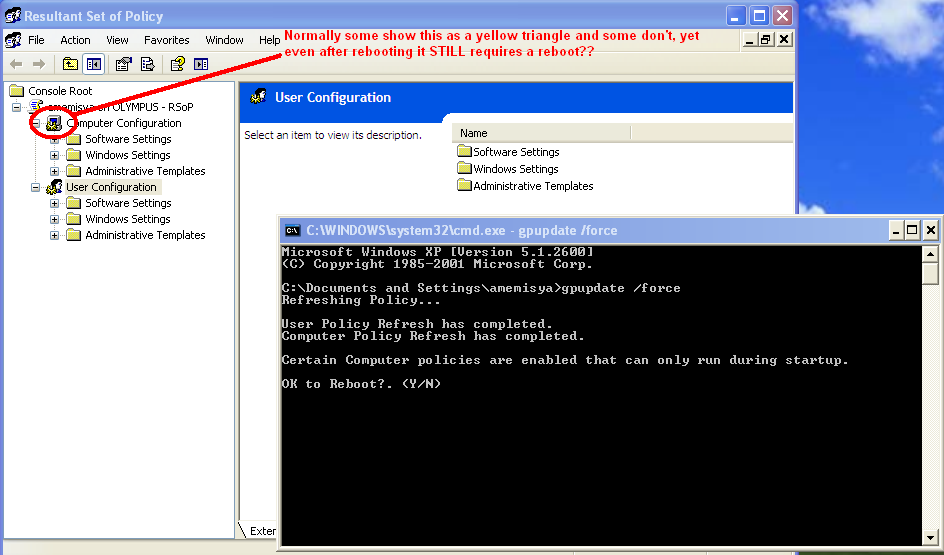Select Windows Settings in the right list pane
Screen dimensions: 944x555
pyautogui.click(x=515, y=169)
